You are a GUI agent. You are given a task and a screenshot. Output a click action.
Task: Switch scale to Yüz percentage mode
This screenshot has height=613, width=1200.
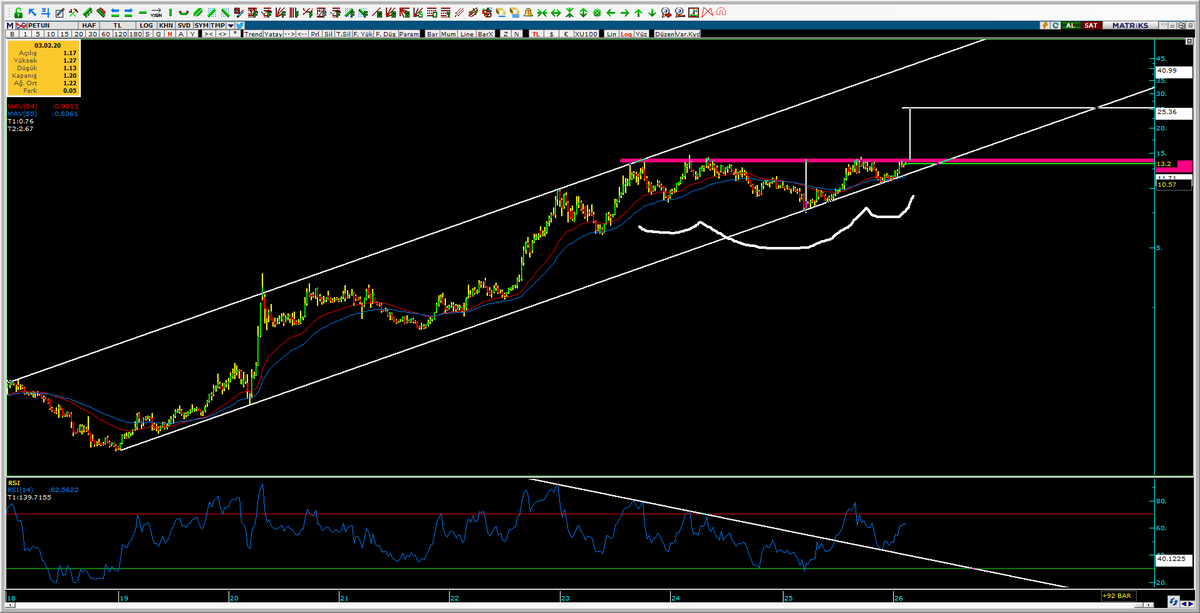[x=640, y=33]
